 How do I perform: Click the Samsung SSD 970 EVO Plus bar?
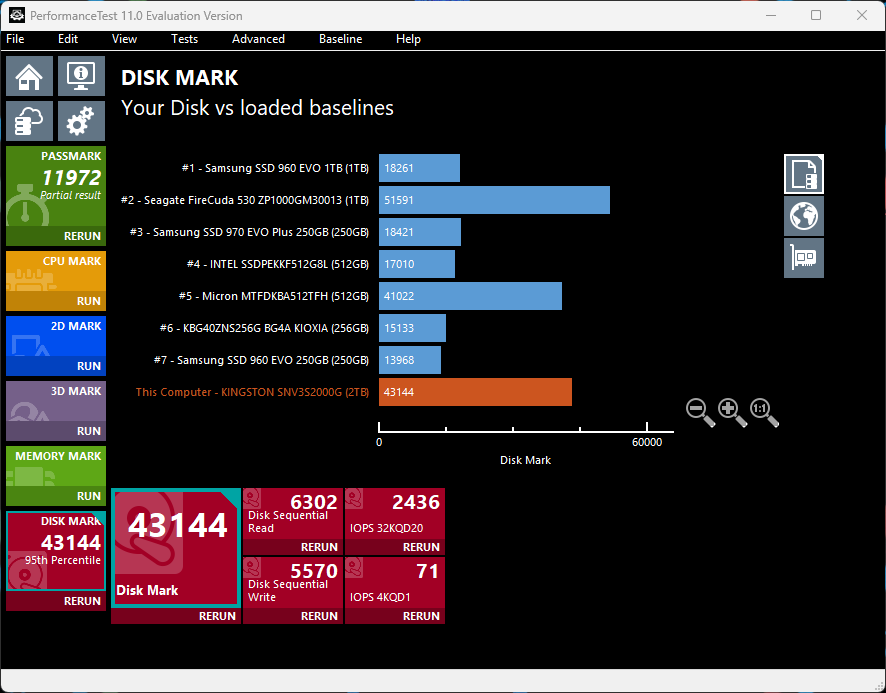[x=420, y=232]
